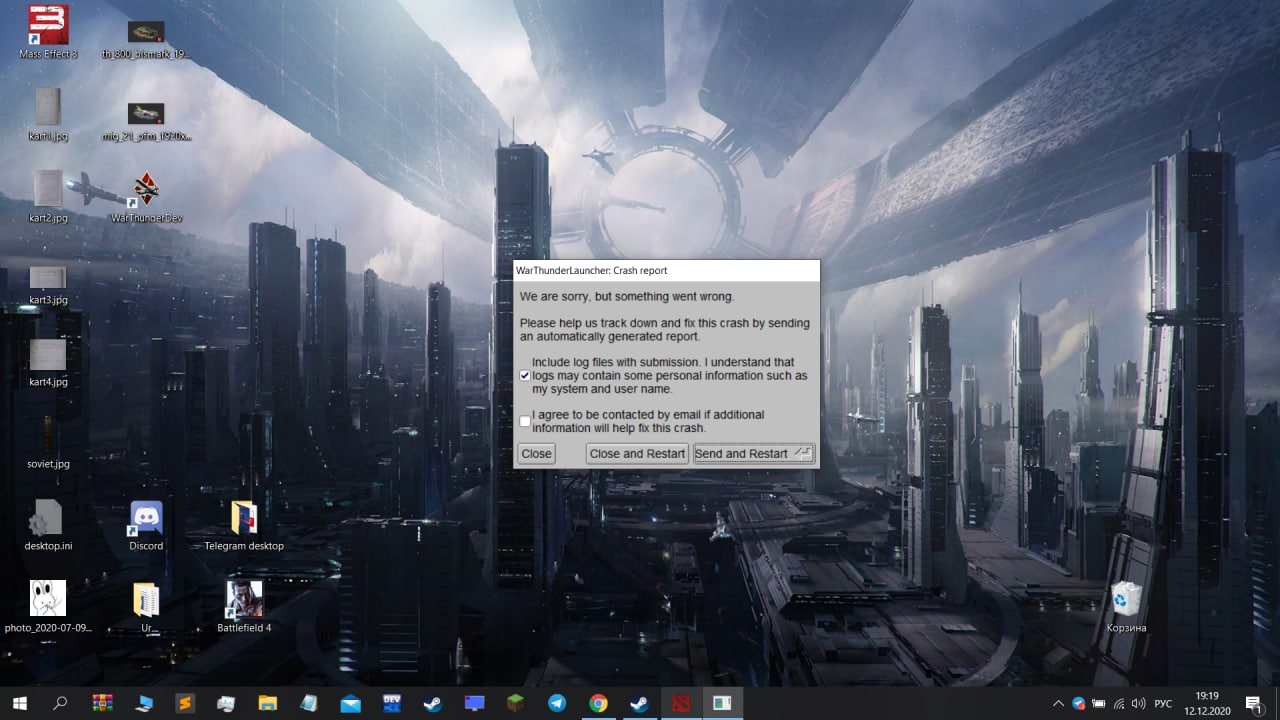This screenshot has width=1280, height=720.
Task: Open File Explorer from the taskbar
Action: pyautogui.click(x=267, y=703)
